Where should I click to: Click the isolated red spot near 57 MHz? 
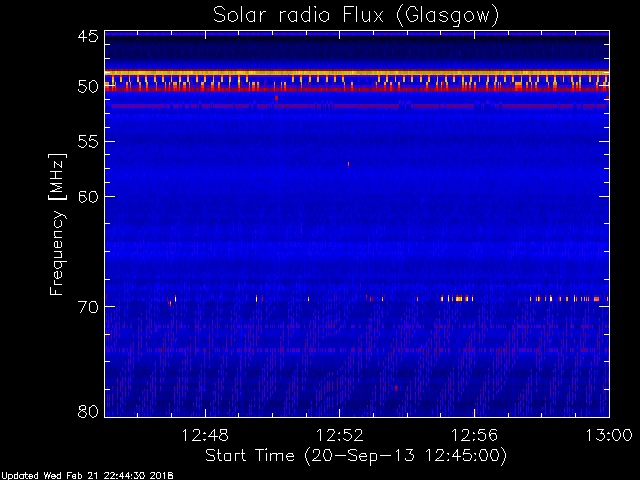coord(348,164)
